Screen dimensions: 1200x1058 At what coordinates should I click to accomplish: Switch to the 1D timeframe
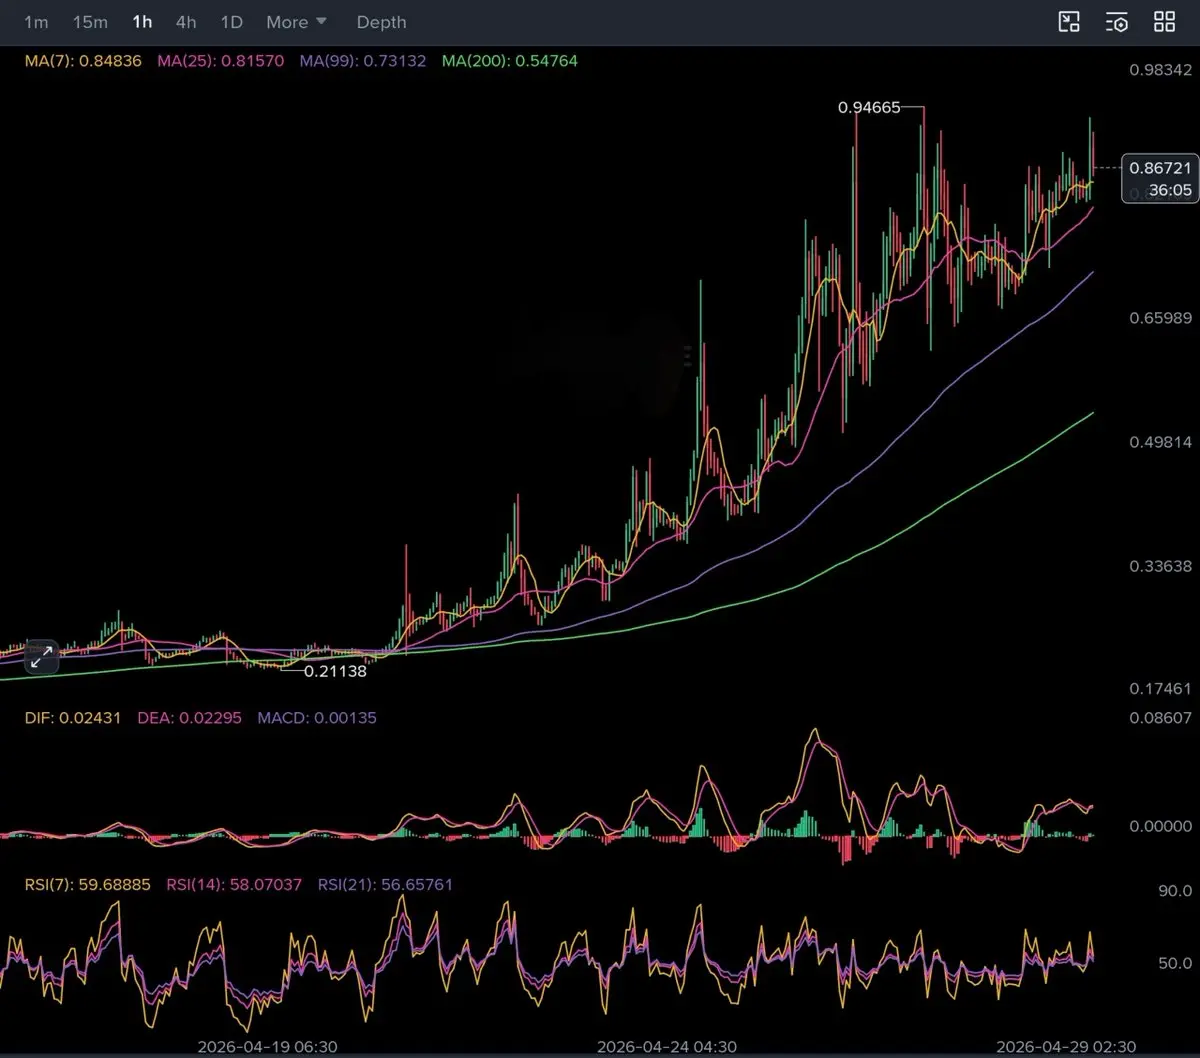tap(232, 22)
